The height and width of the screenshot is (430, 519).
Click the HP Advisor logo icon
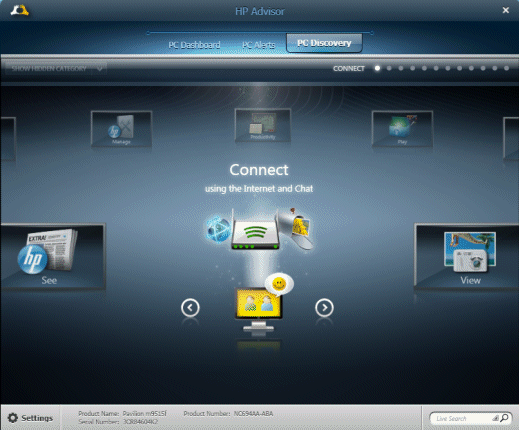click(20, 10)
